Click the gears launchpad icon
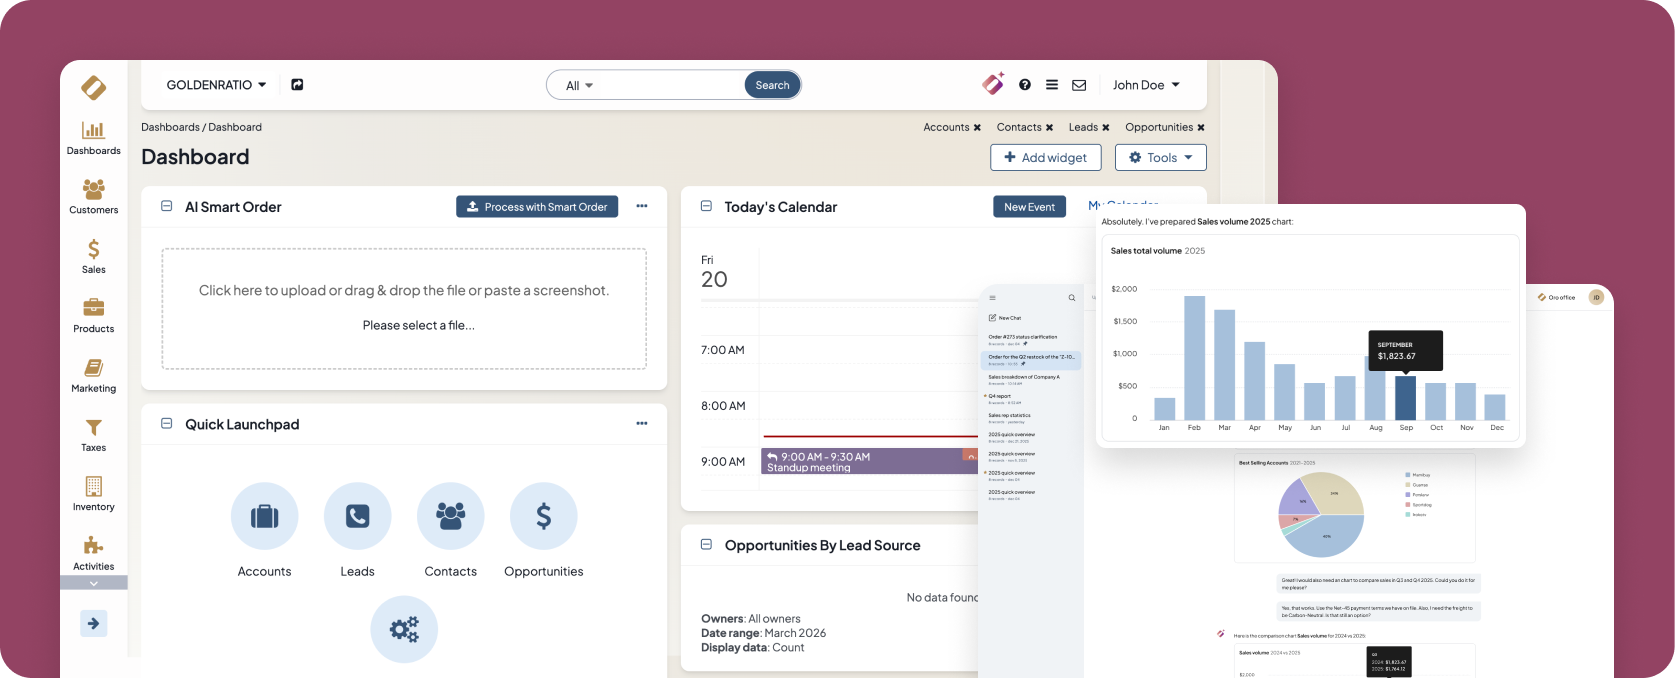Image resolution: width=1675 pixels, height=678 pixels. 404,629
